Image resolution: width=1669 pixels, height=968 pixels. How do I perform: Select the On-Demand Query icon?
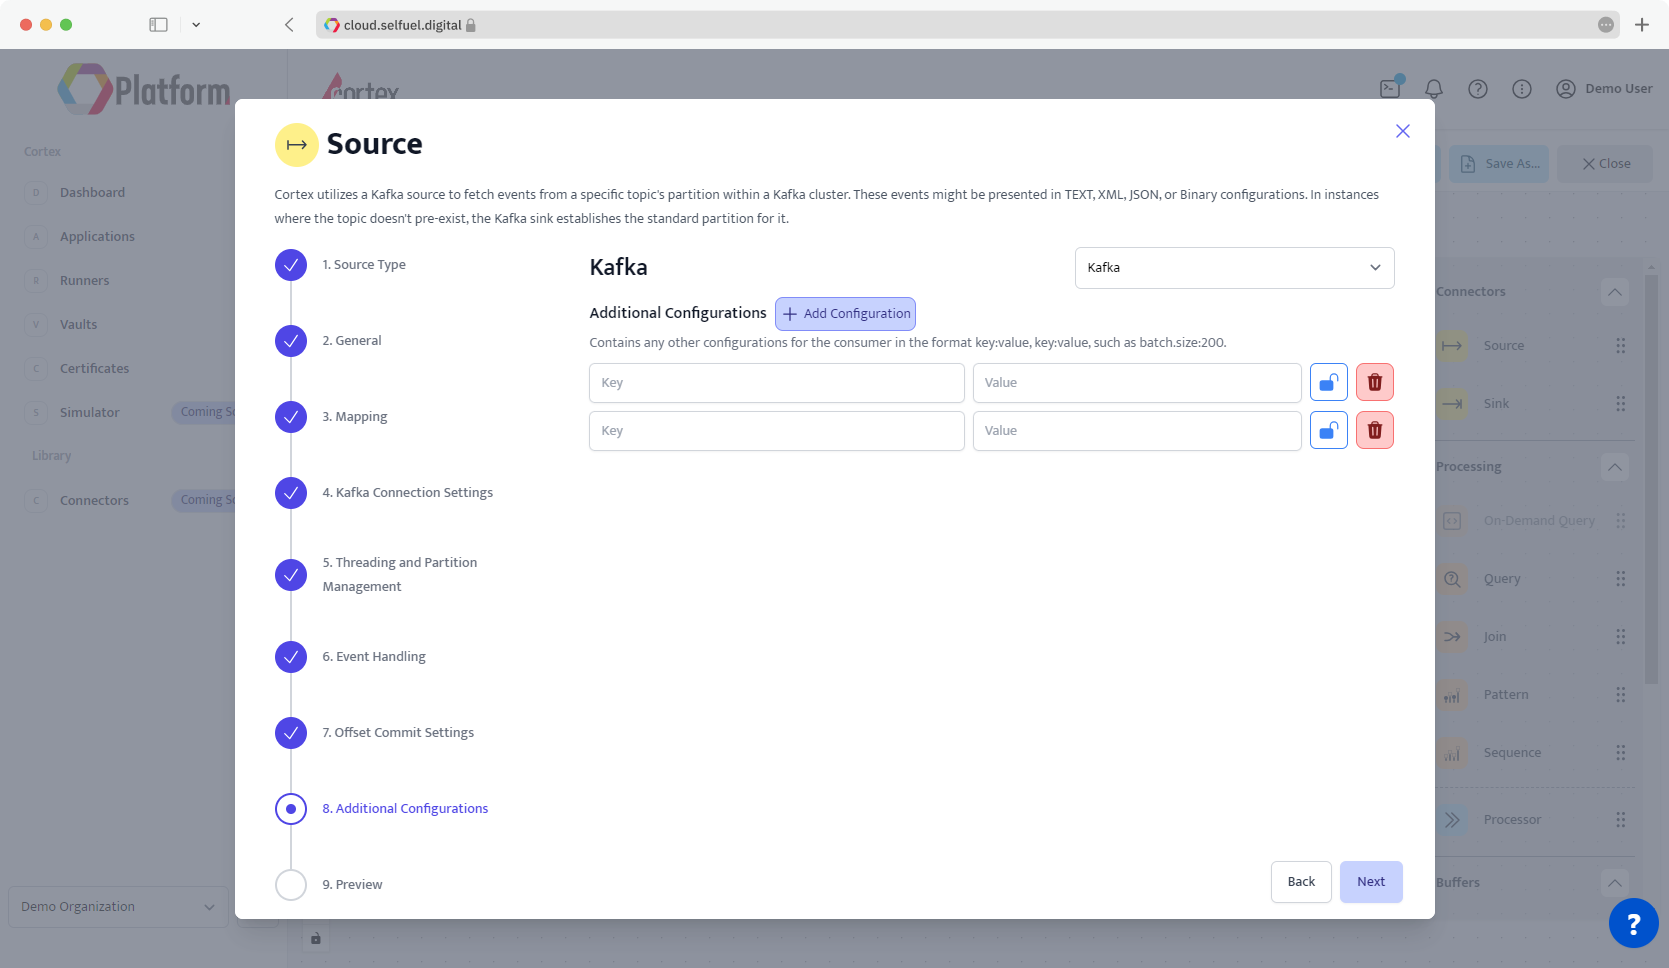[1452, 521]
